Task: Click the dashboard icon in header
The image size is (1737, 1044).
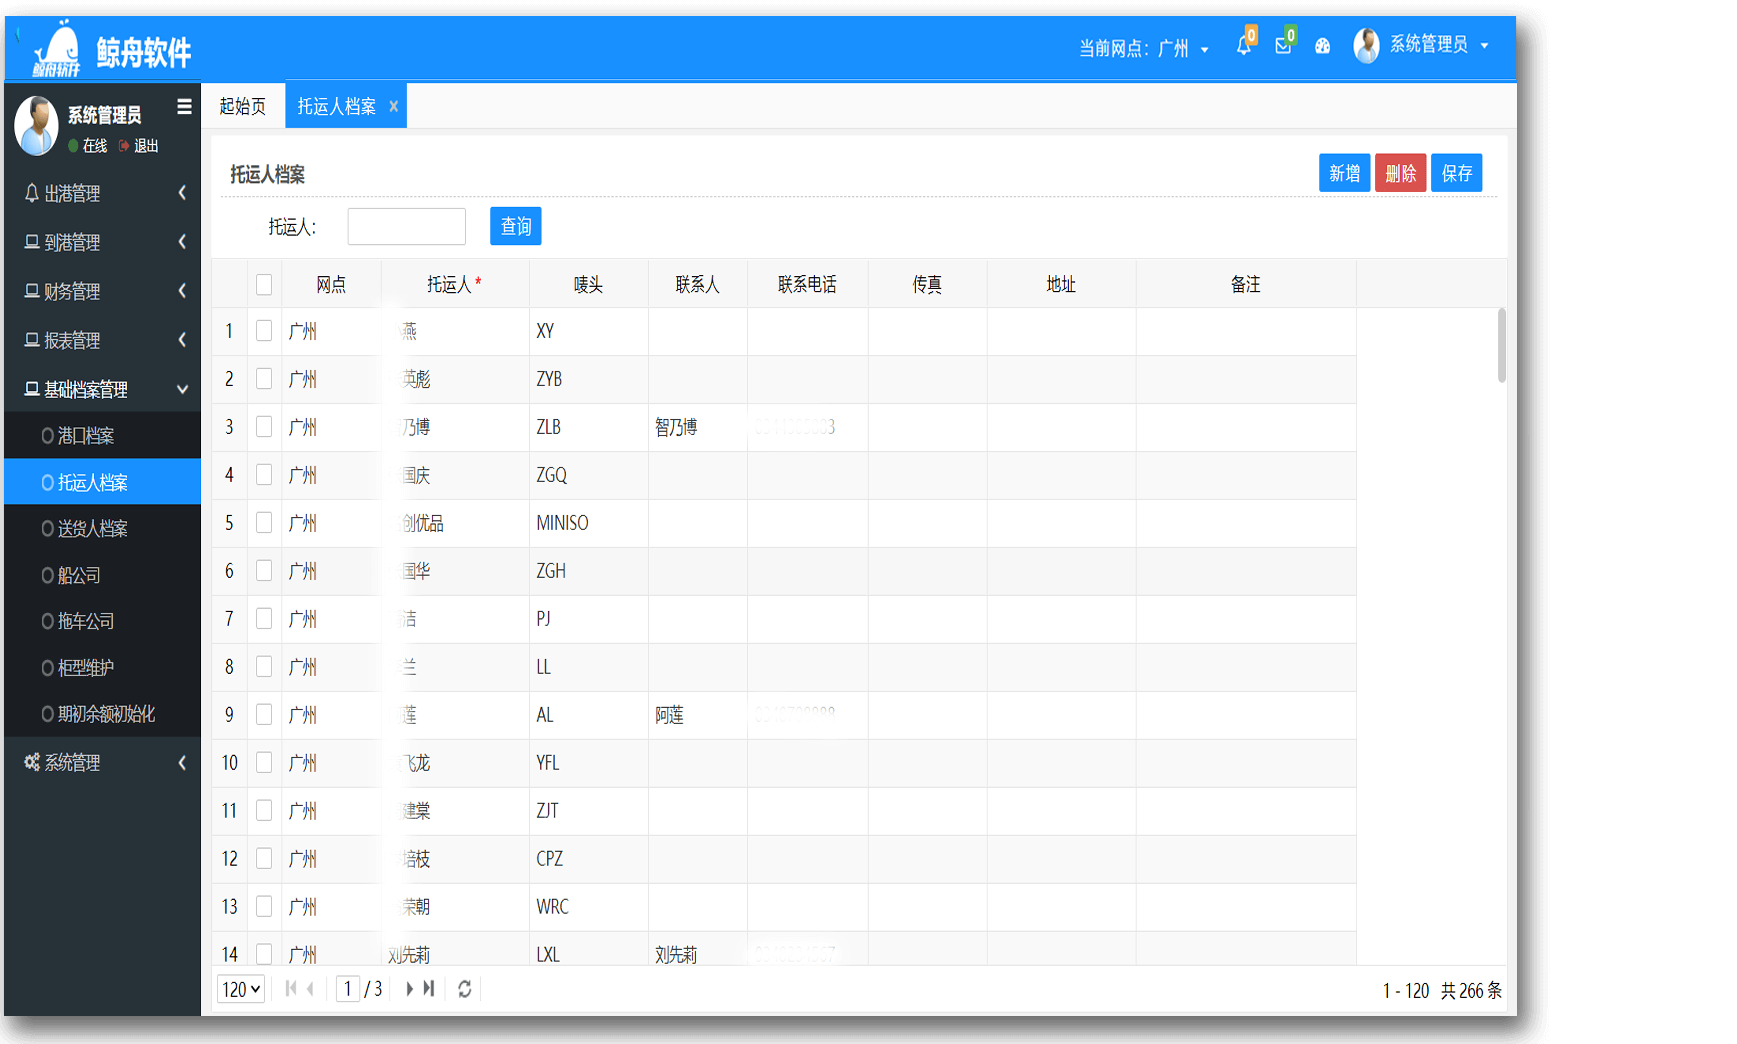Action: [x=1322, y=46]
